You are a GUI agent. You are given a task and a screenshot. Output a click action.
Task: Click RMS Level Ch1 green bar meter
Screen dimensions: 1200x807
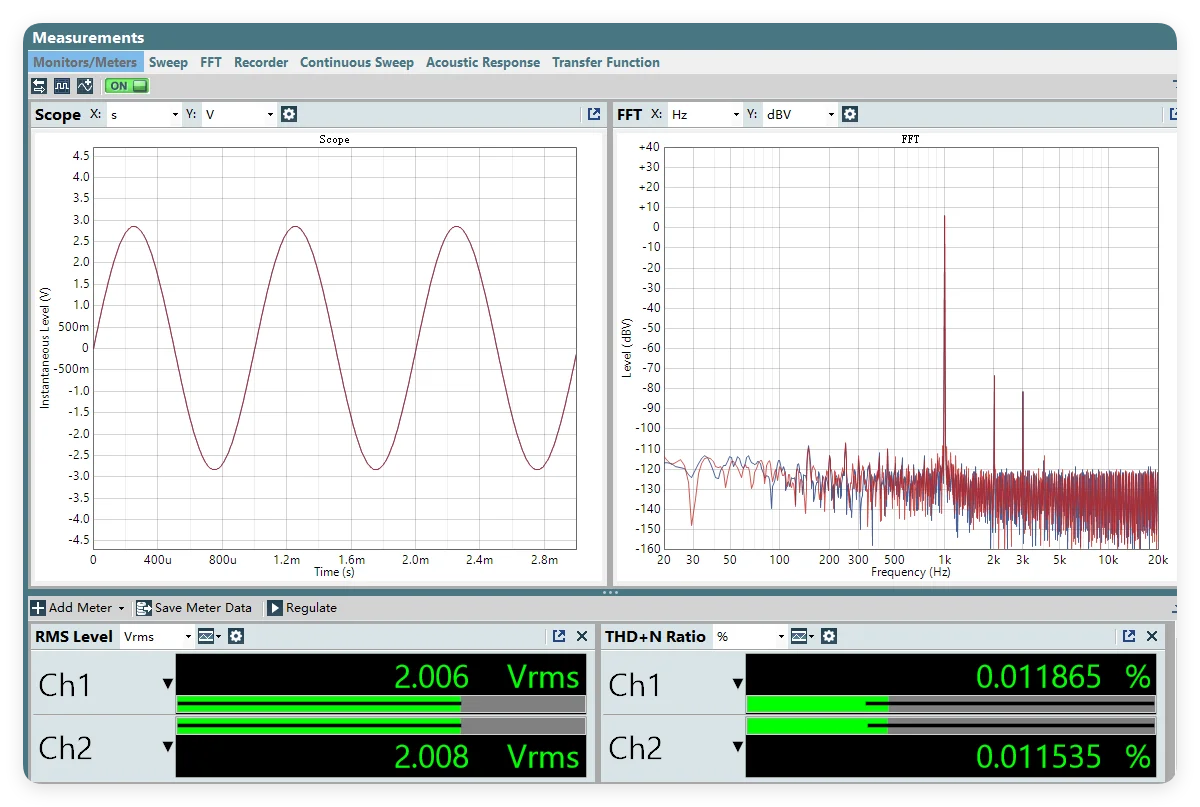pos(381,704)
